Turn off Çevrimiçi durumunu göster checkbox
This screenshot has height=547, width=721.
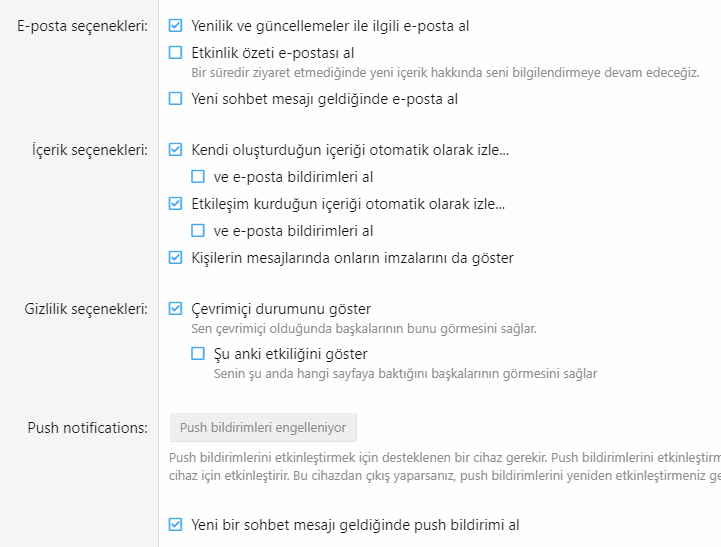176,309
